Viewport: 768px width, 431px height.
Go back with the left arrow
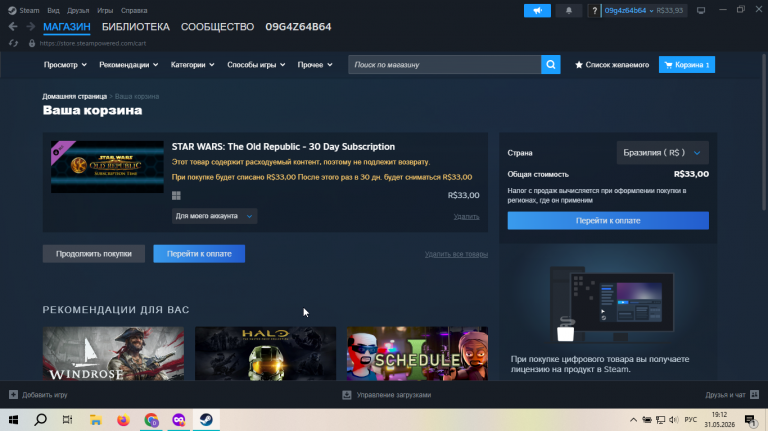(x=13, y=26)
